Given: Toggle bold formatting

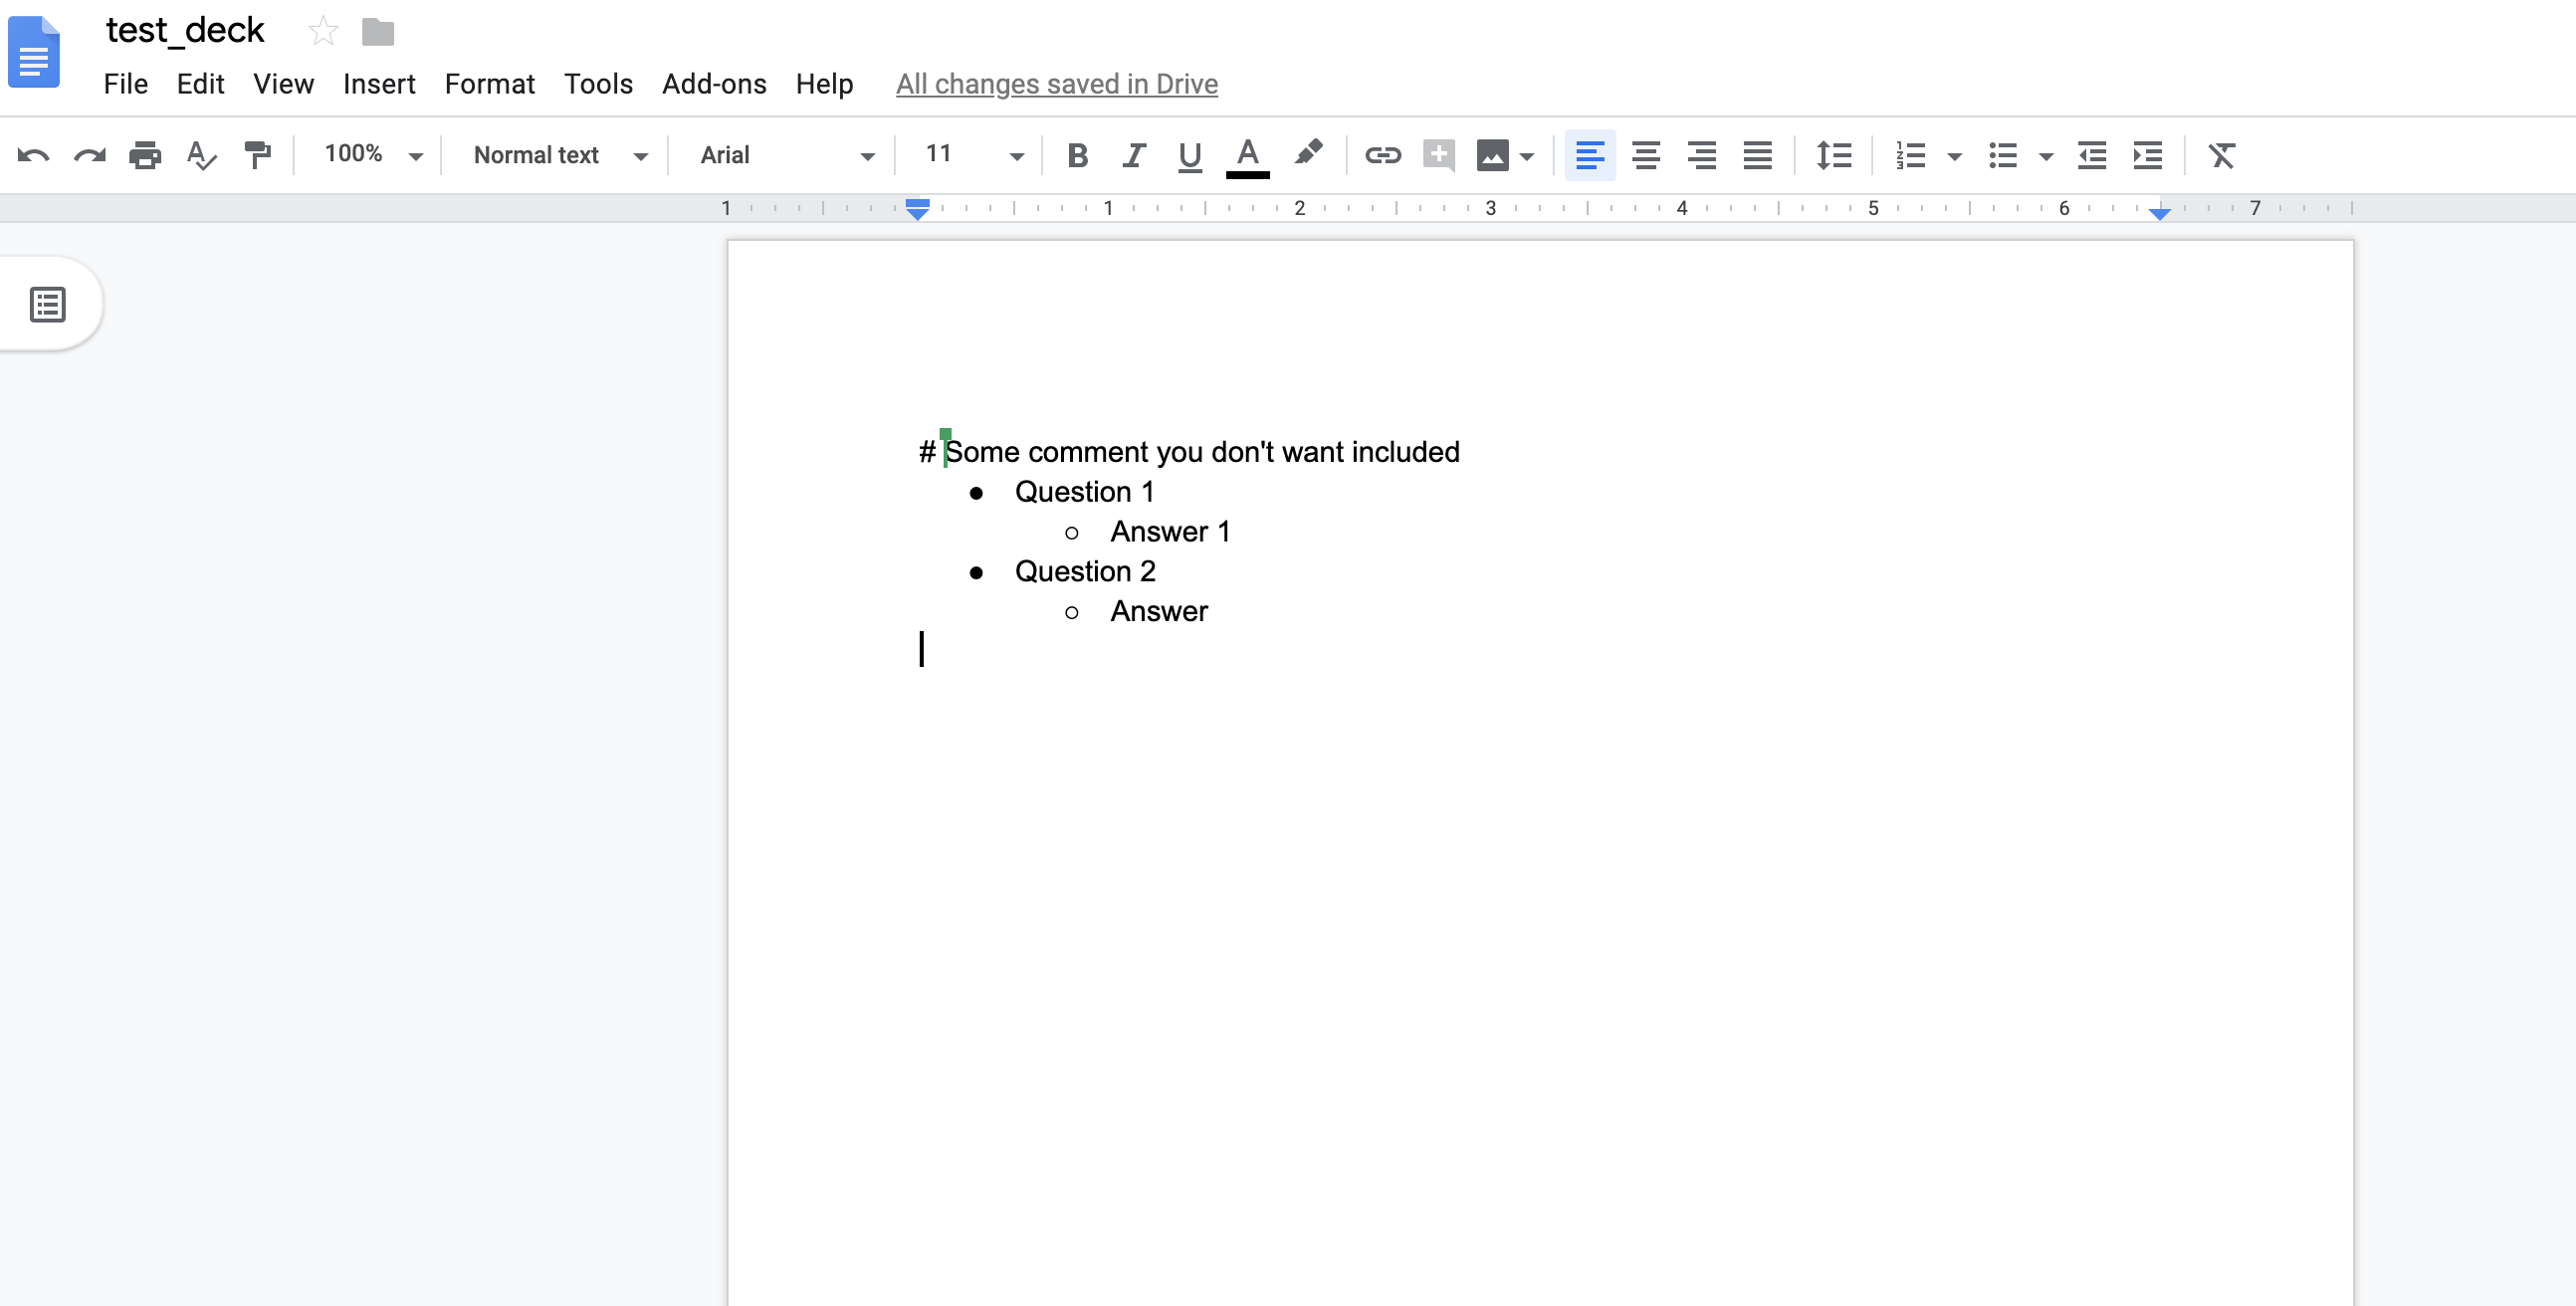Looking at the screenshot, I should [1077, 155].
